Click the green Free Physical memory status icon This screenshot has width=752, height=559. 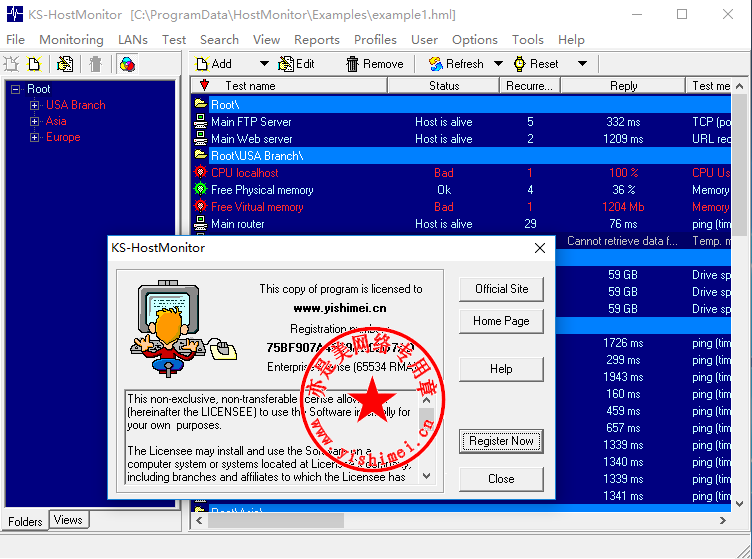(x=200, y=189)
